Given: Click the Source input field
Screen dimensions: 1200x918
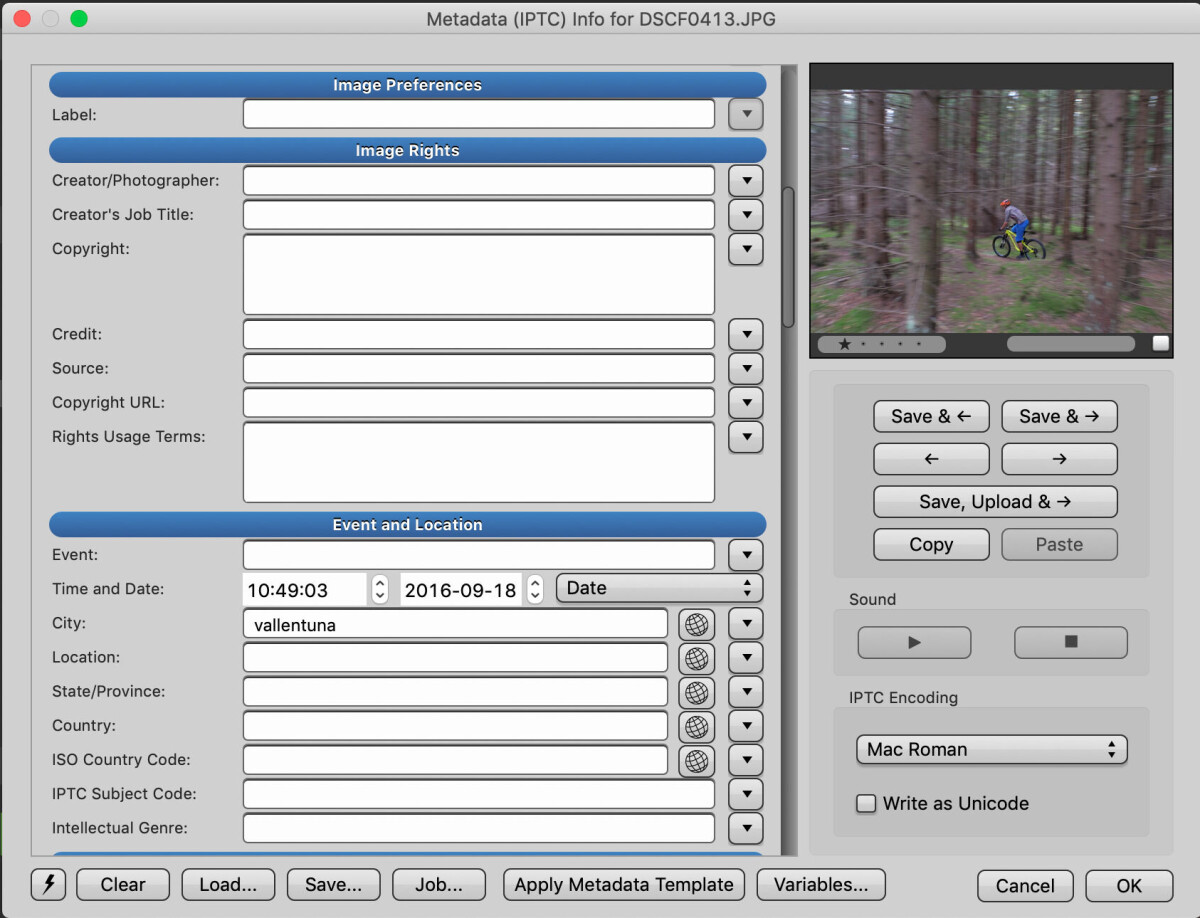Looking at the screenshot, I should 479,368.
